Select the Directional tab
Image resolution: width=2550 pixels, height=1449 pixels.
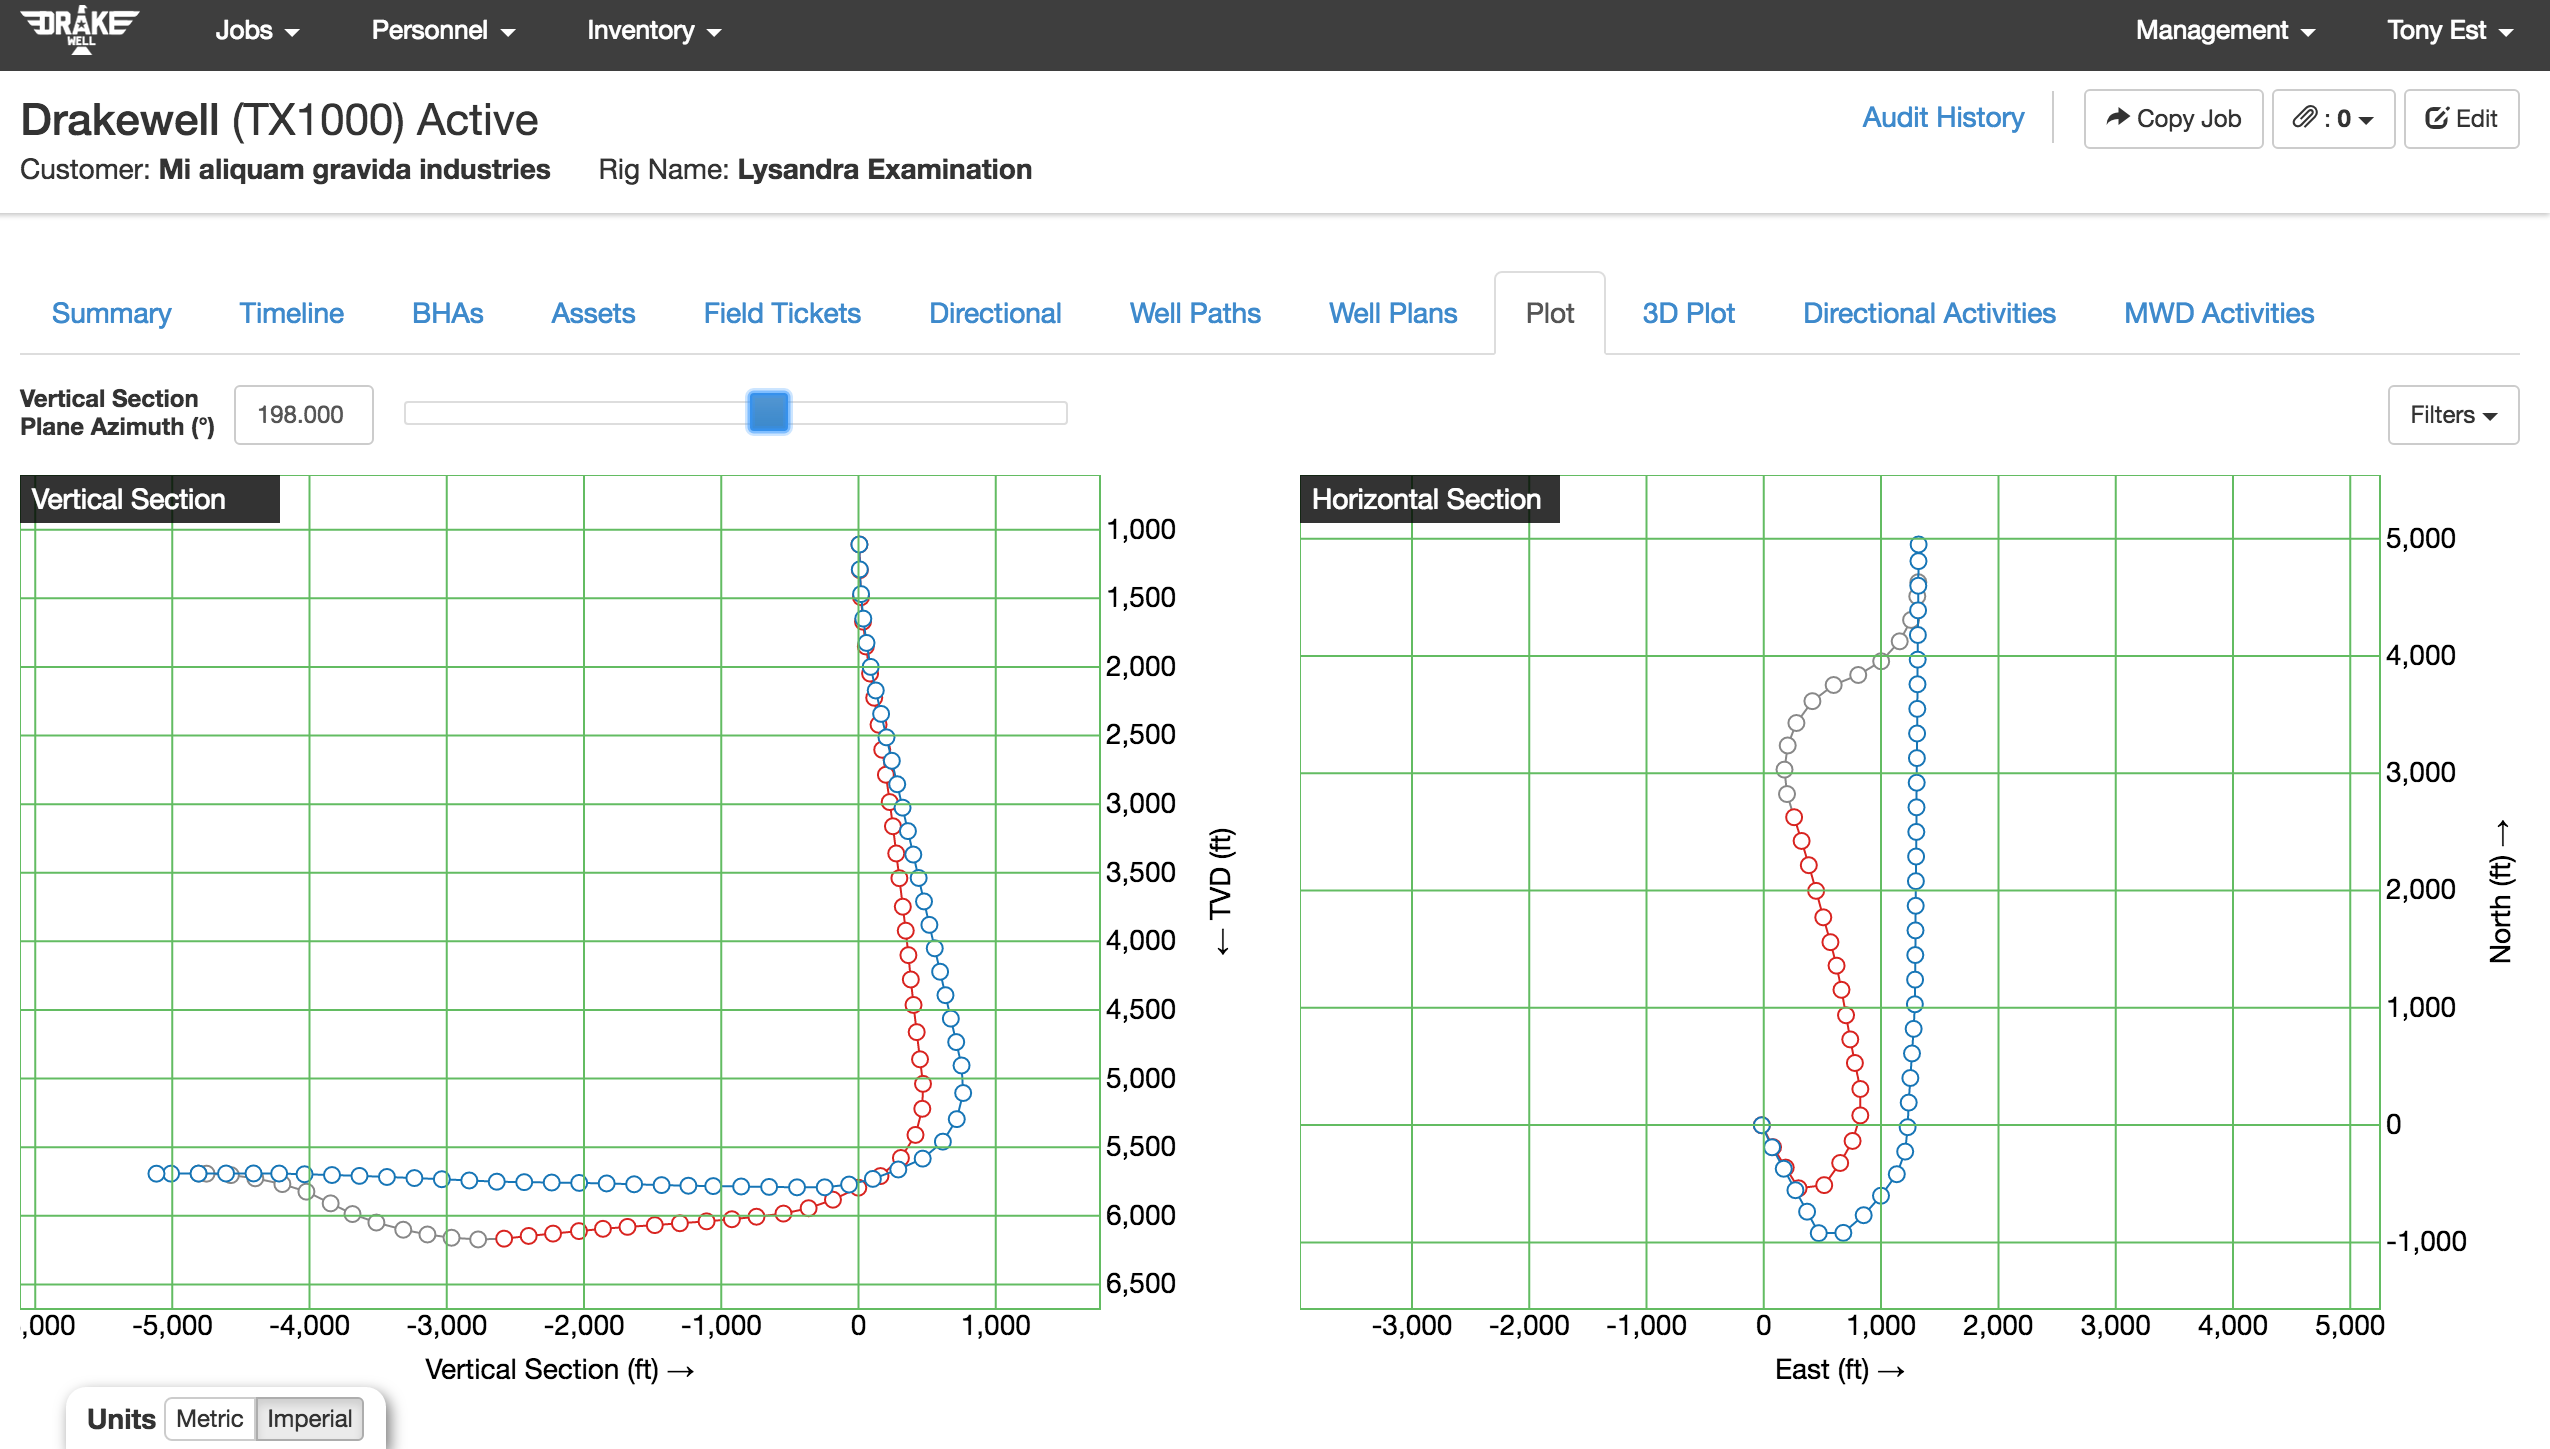[x=995, y=314]
